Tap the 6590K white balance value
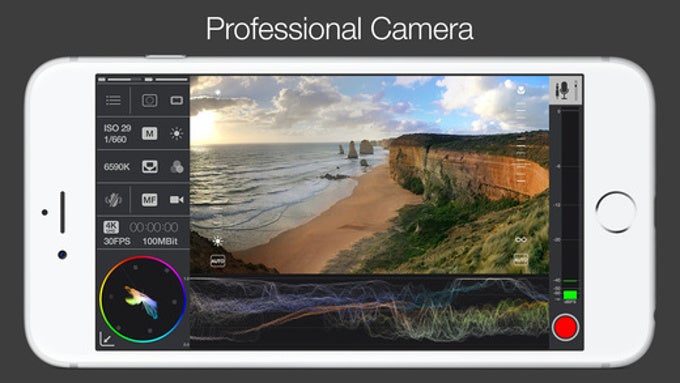The image size is (680, 383). tap(117, 167)
